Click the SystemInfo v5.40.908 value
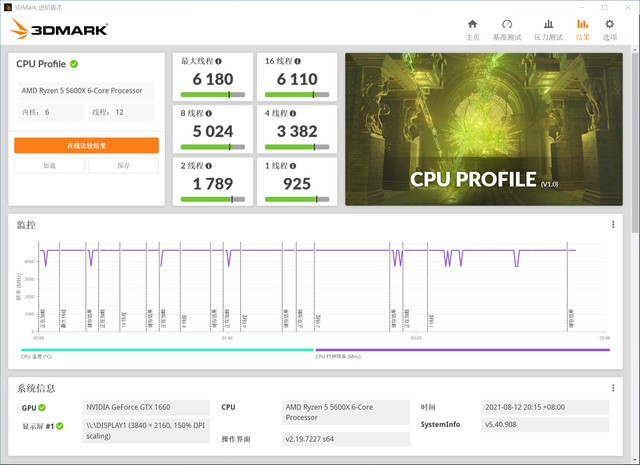Screen dimensions: 640x465 [545, 425]
